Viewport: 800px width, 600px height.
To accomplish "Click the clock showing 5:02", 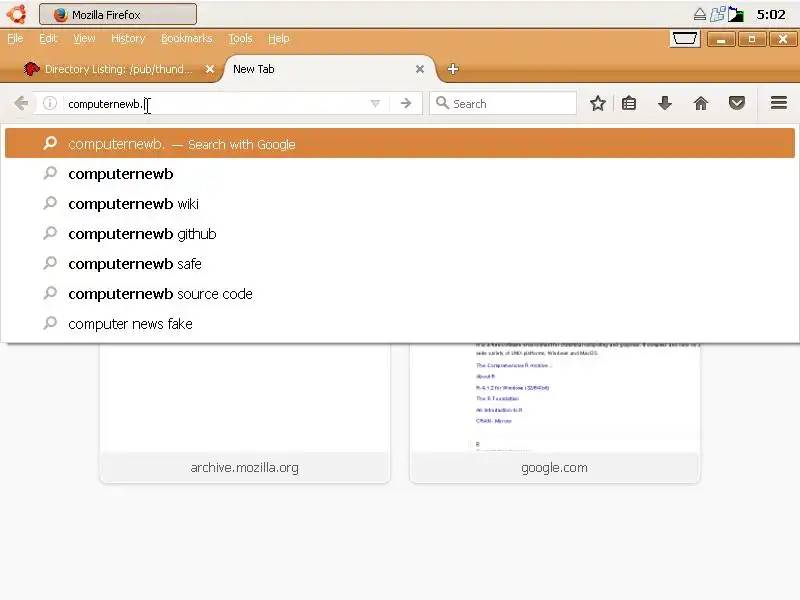I will tap(771, 14).
